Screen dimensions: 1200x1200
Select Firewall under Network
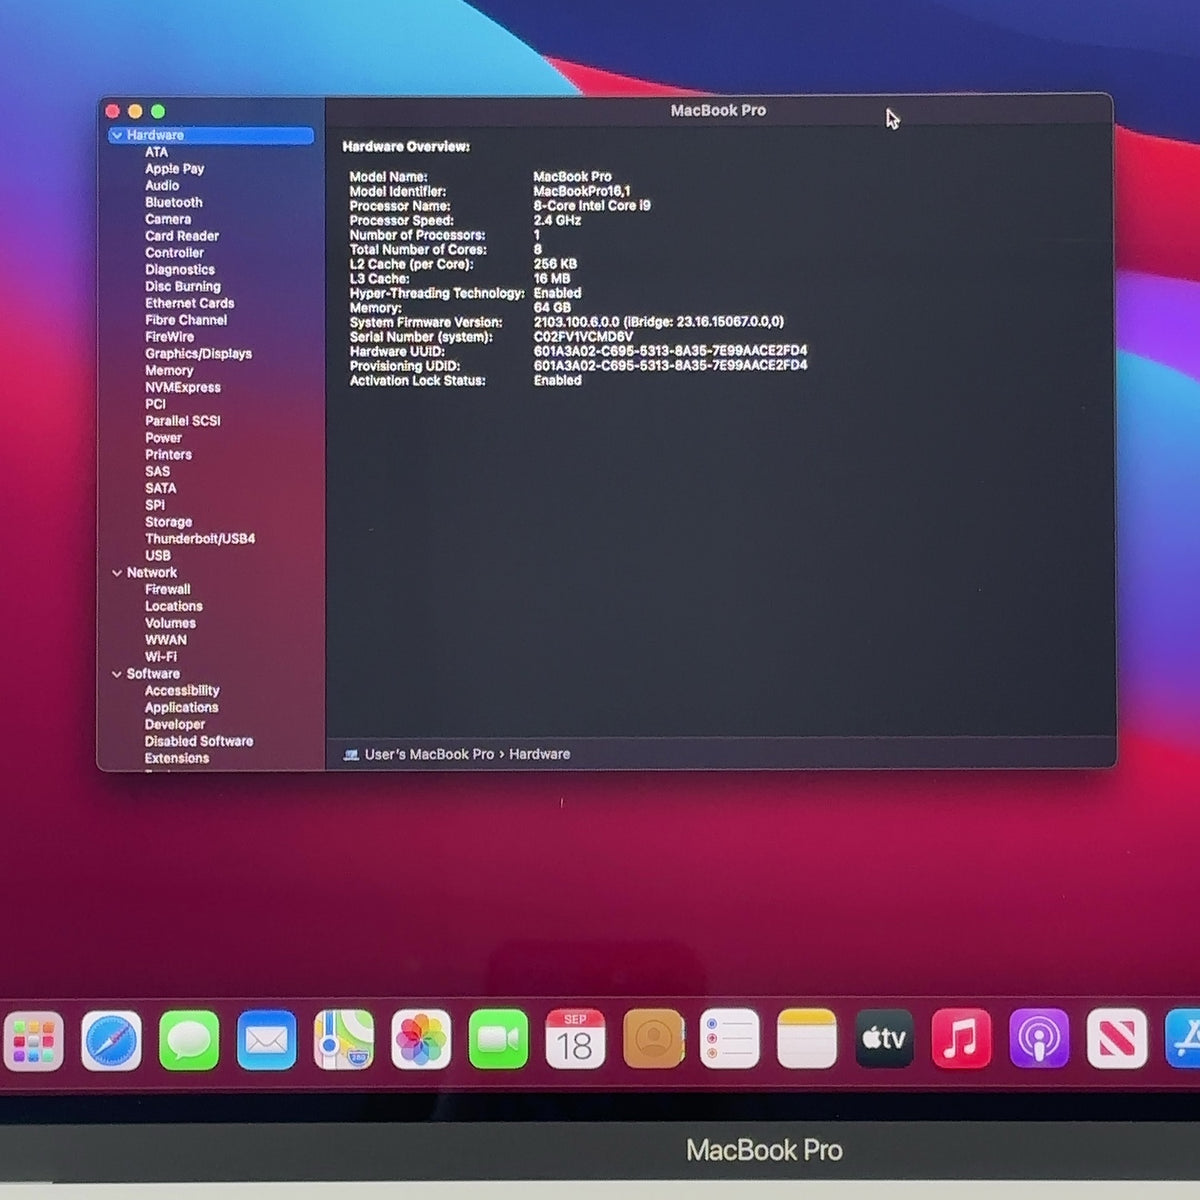click(x=167, y=590)
